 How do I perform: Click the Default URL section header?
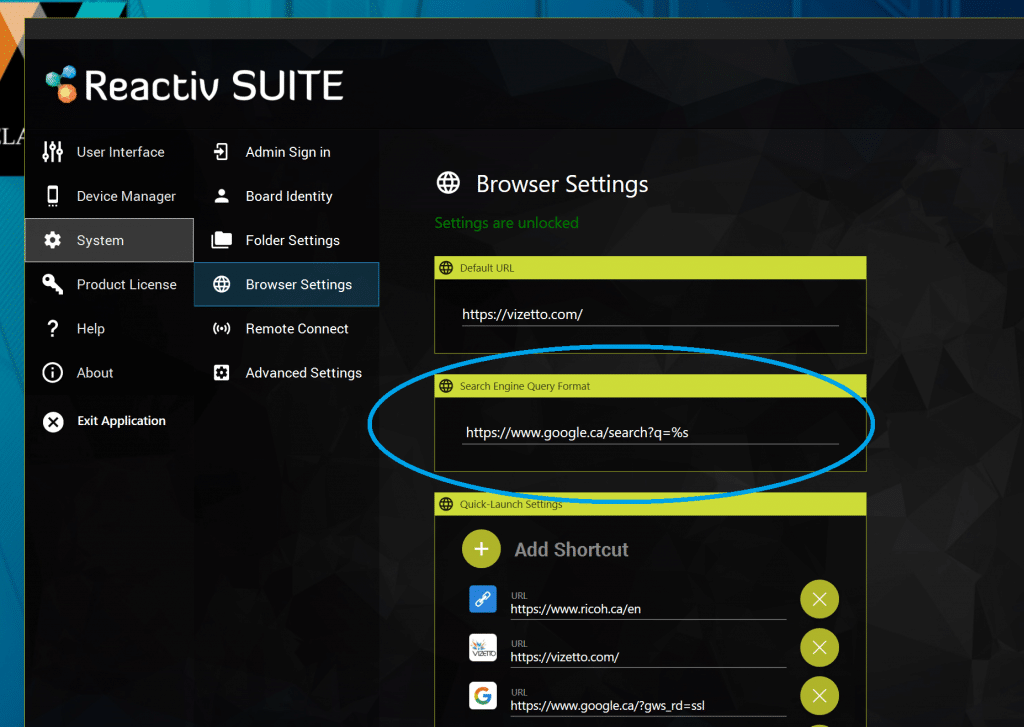(x=650, y=268)
